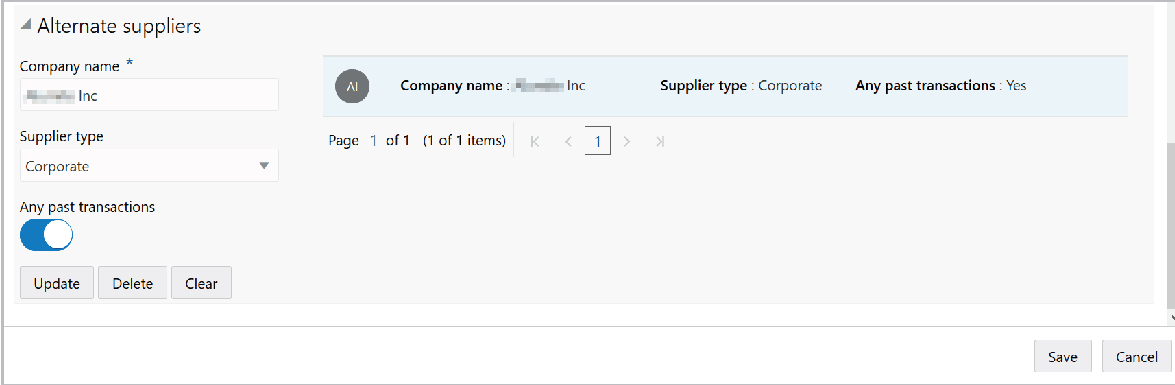Click the page number field beside 'Page'

373,140
